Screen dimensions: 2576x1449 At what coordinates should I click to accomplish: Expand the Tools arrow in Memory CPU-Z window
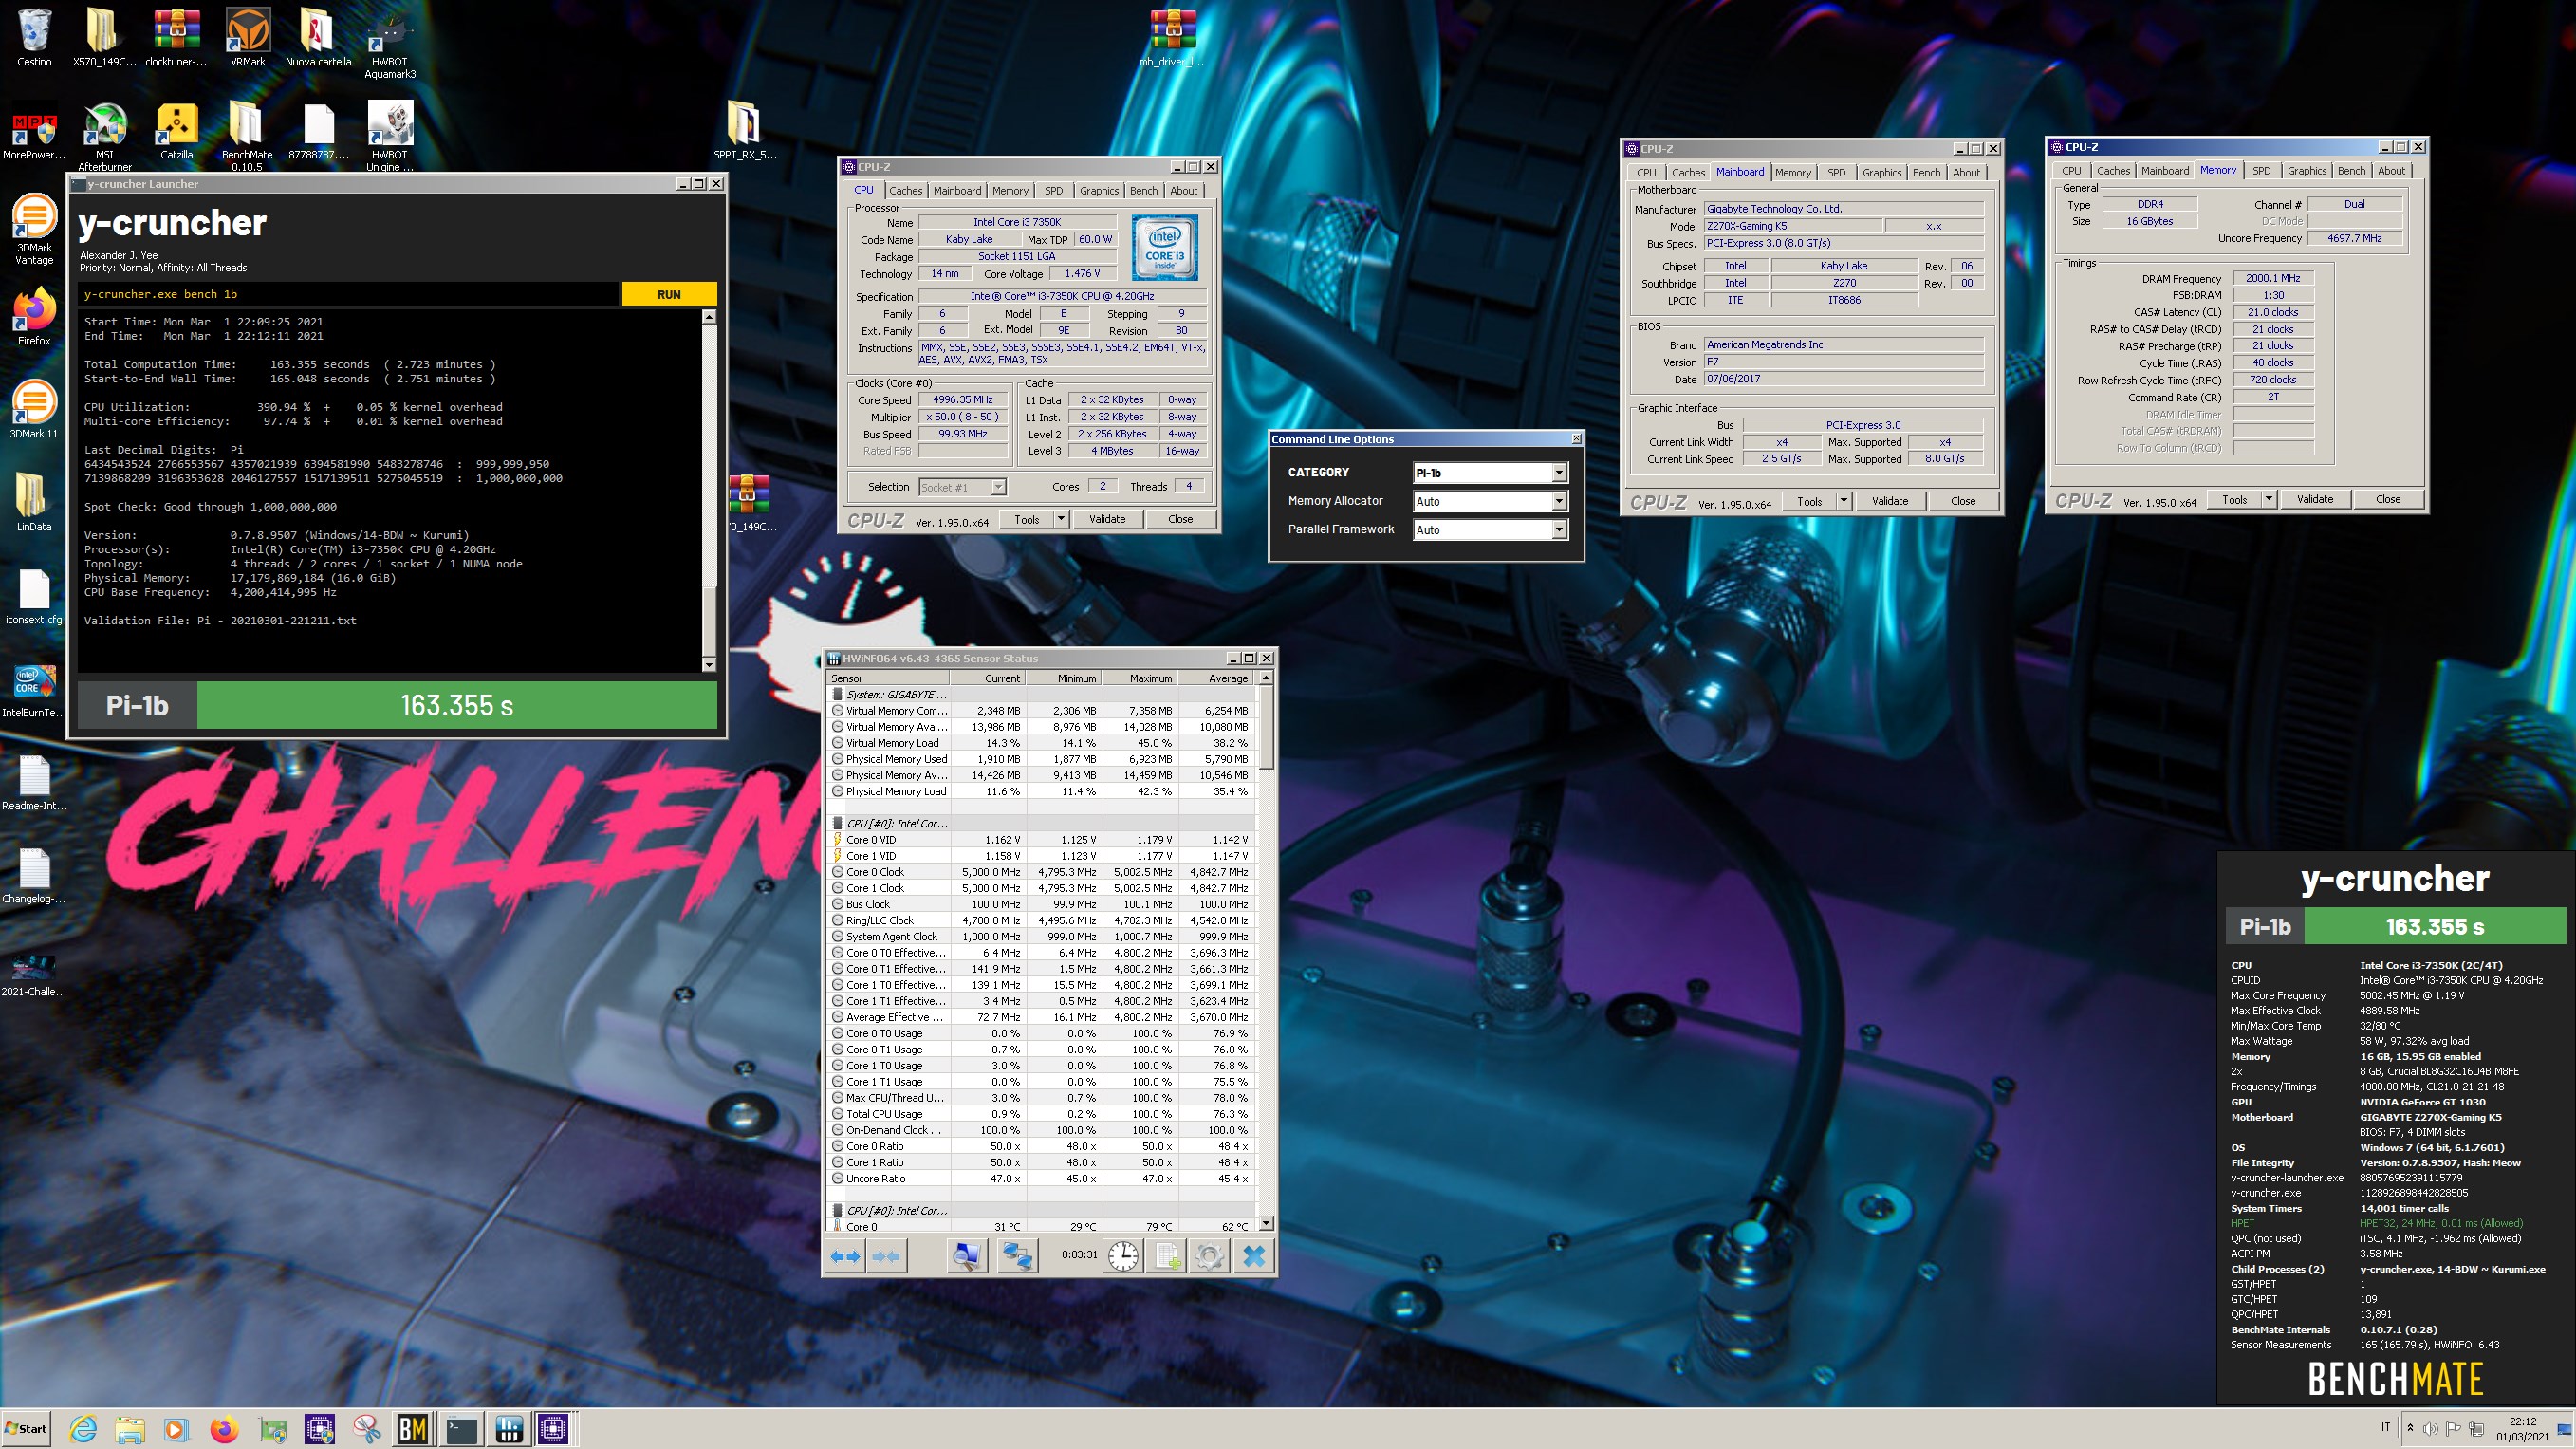tap(2269, 499)
